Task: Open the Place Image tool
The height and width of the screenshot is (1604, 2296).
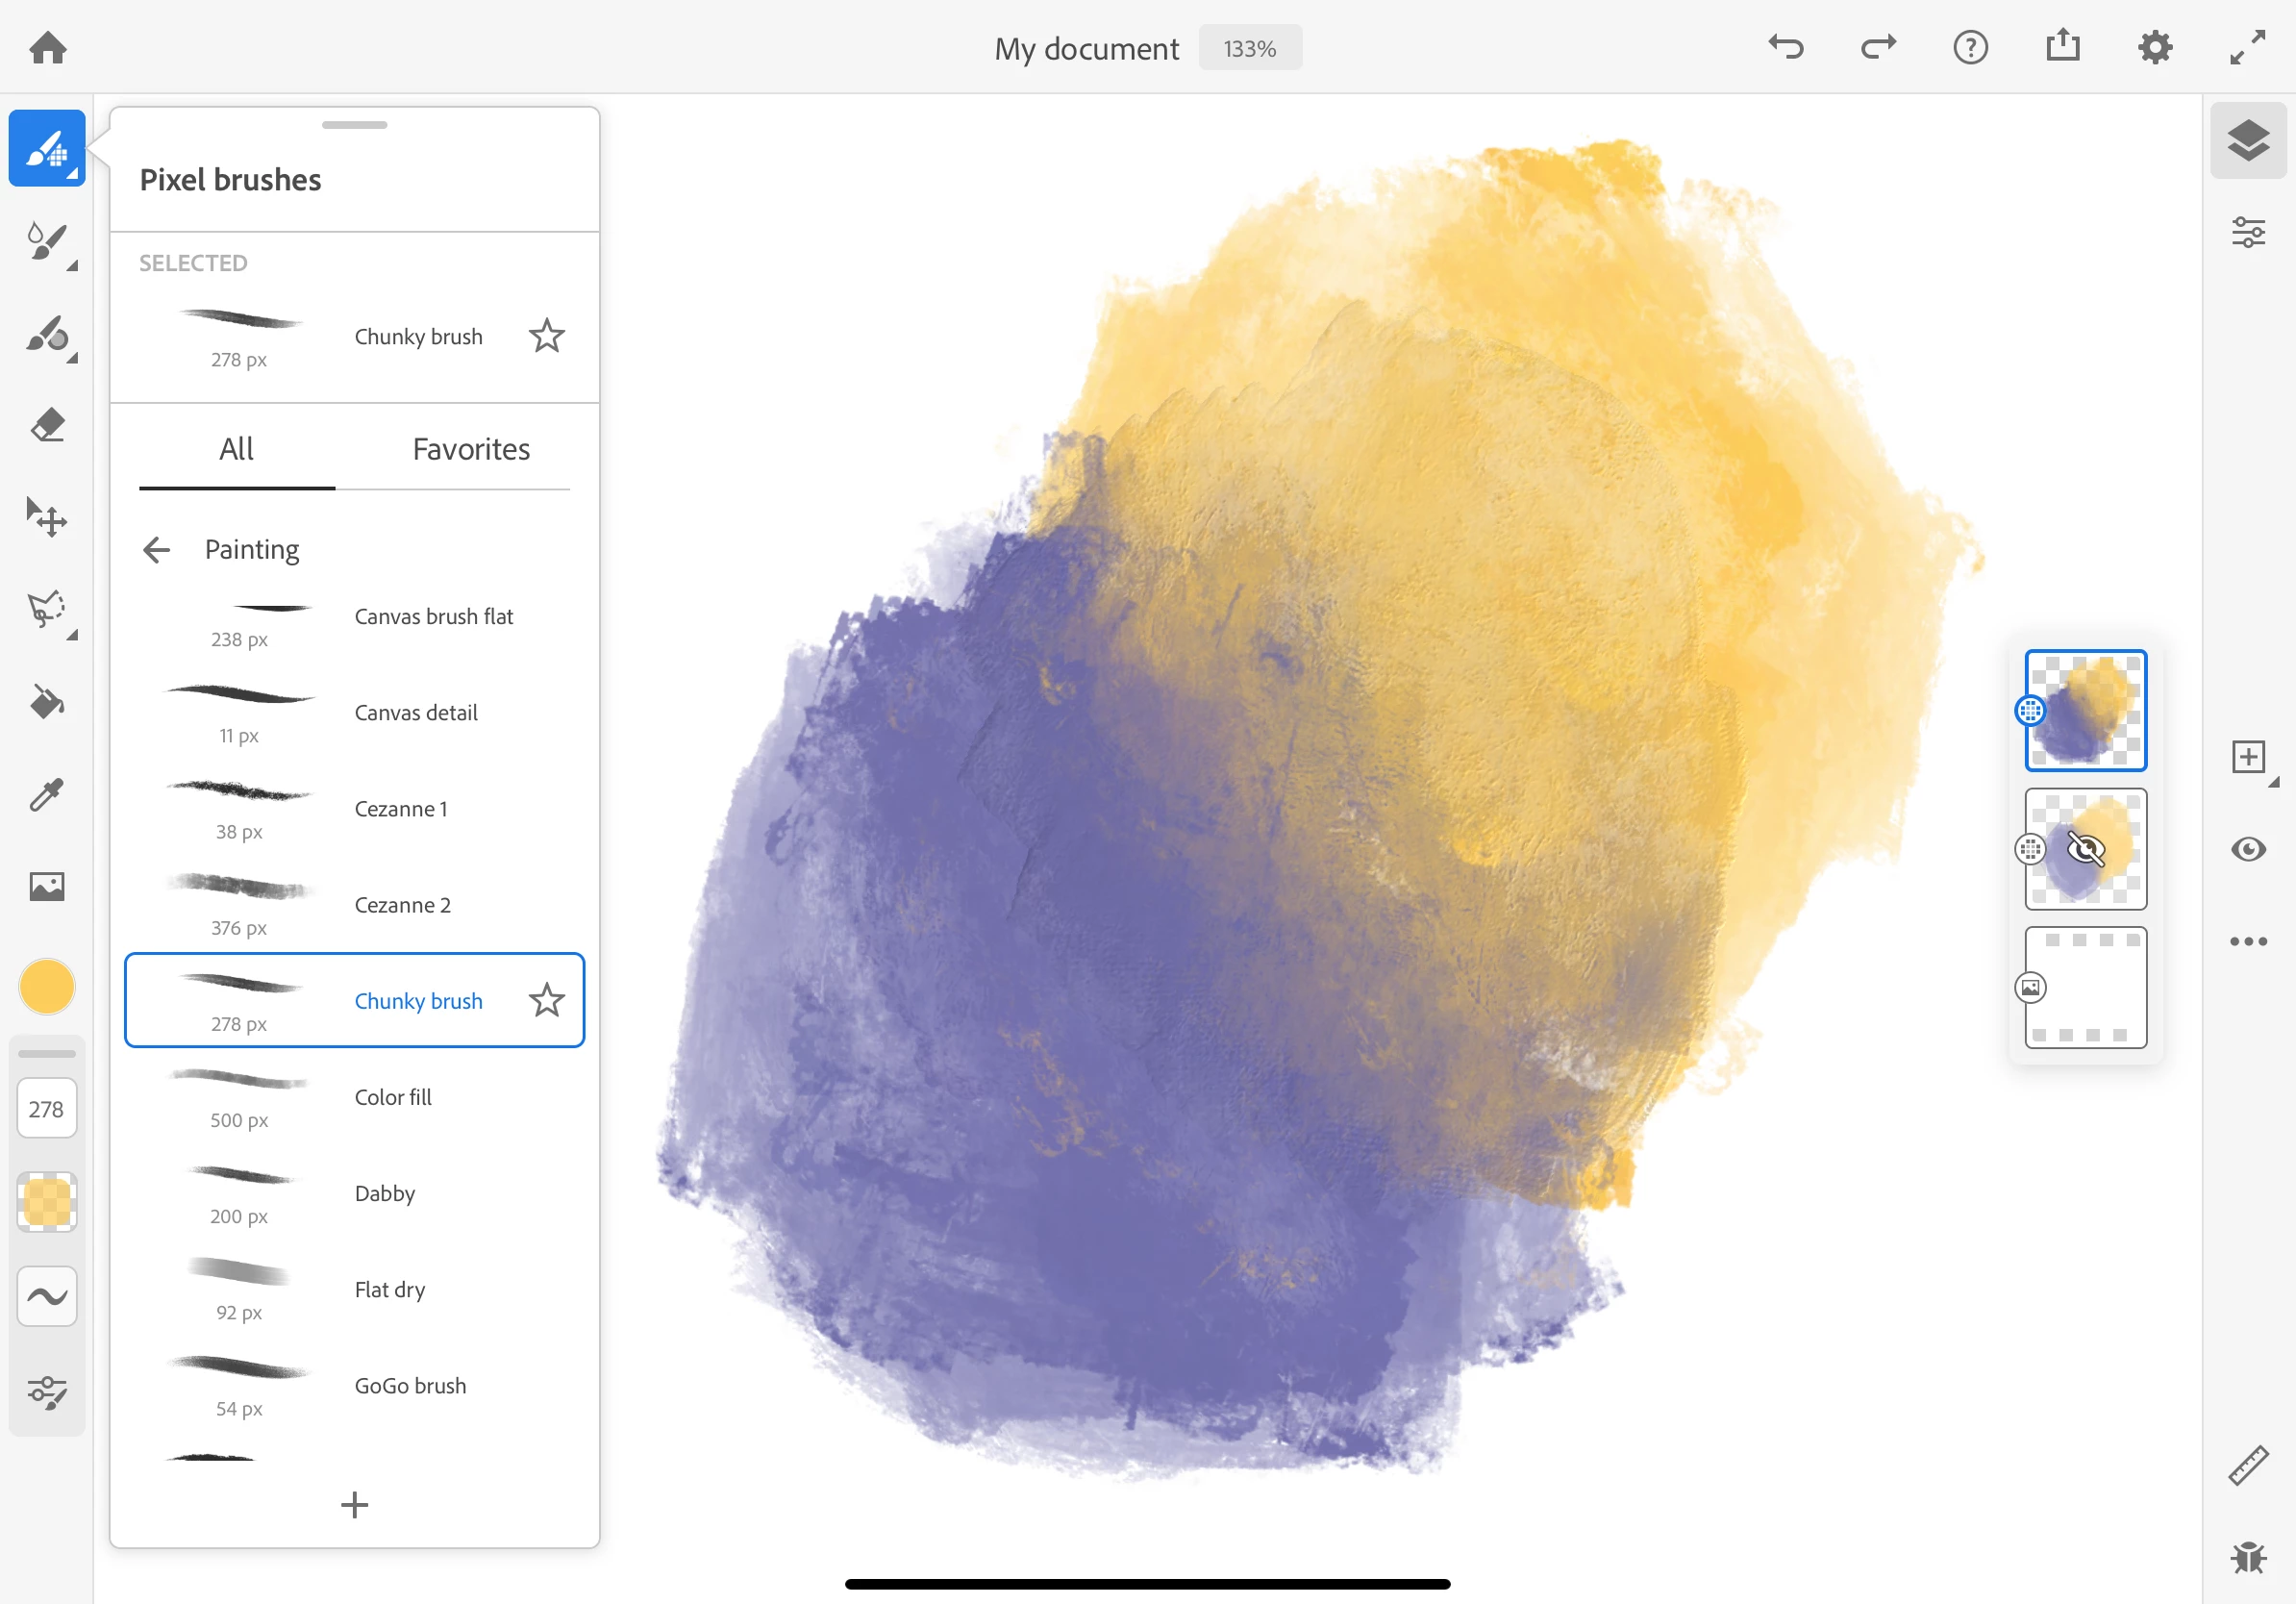Action: 47,887
